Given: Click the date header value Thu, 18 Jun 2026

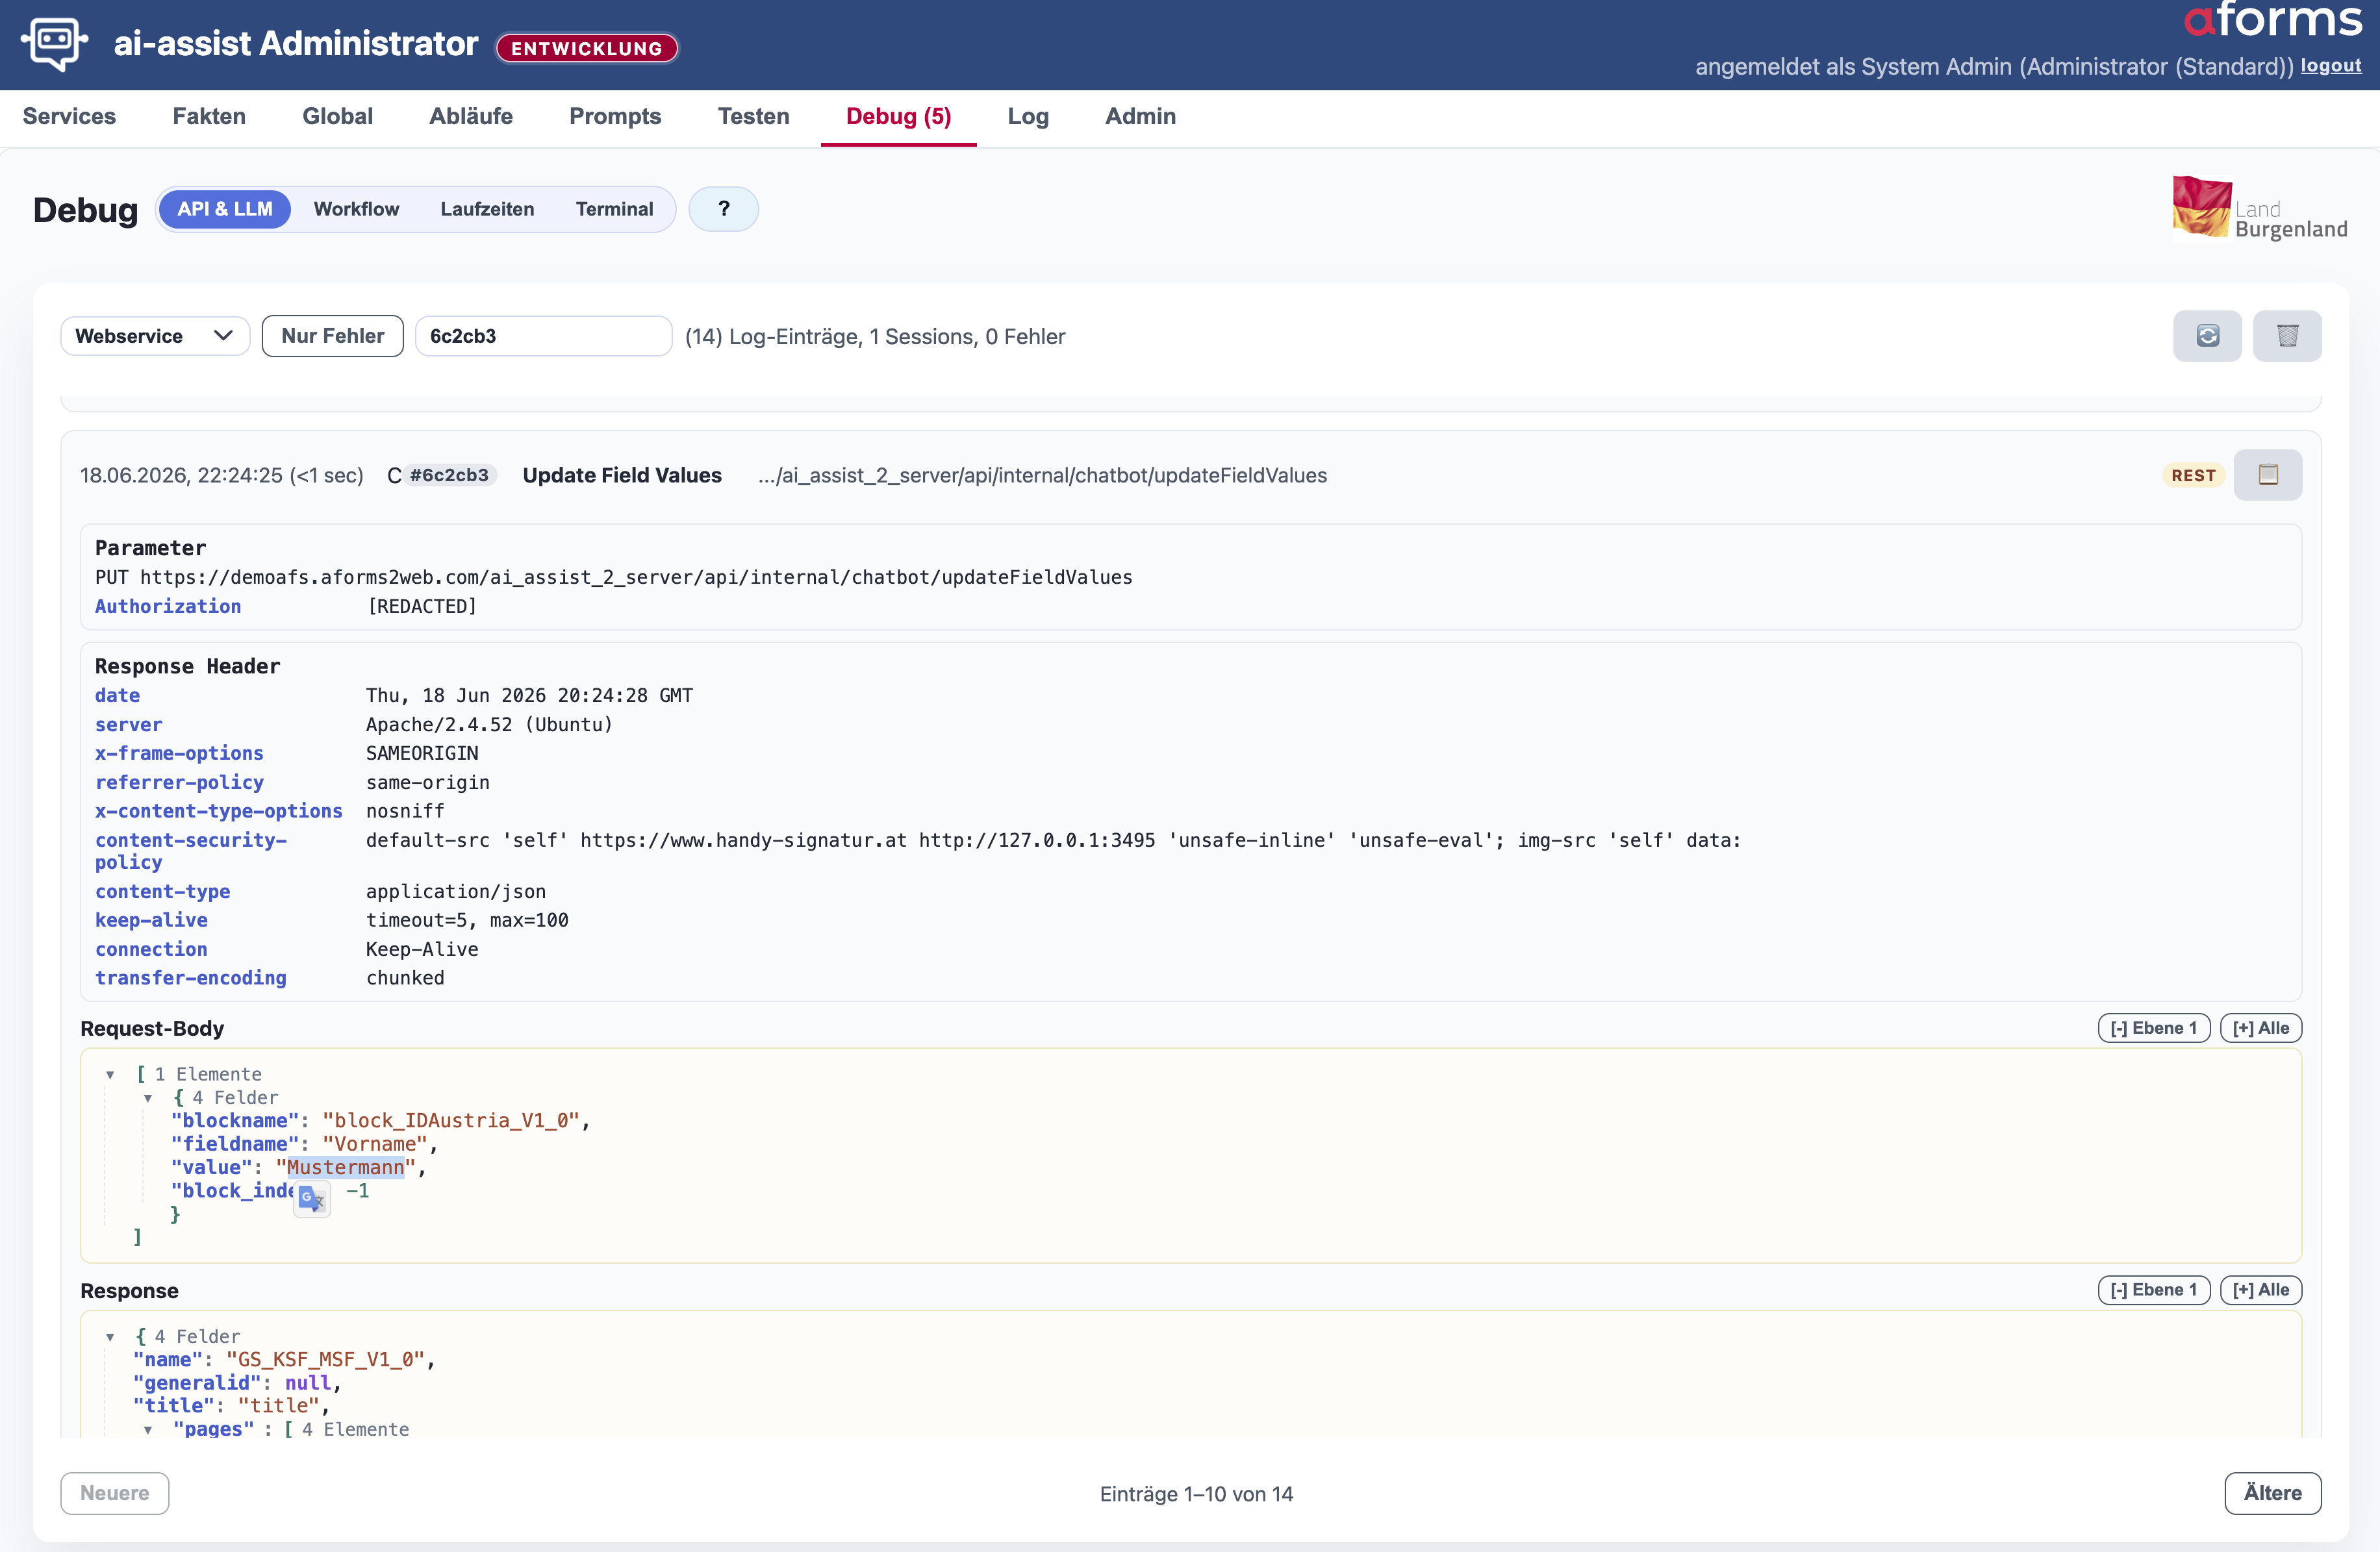Looking at the screenshot, I should [529, 695].
